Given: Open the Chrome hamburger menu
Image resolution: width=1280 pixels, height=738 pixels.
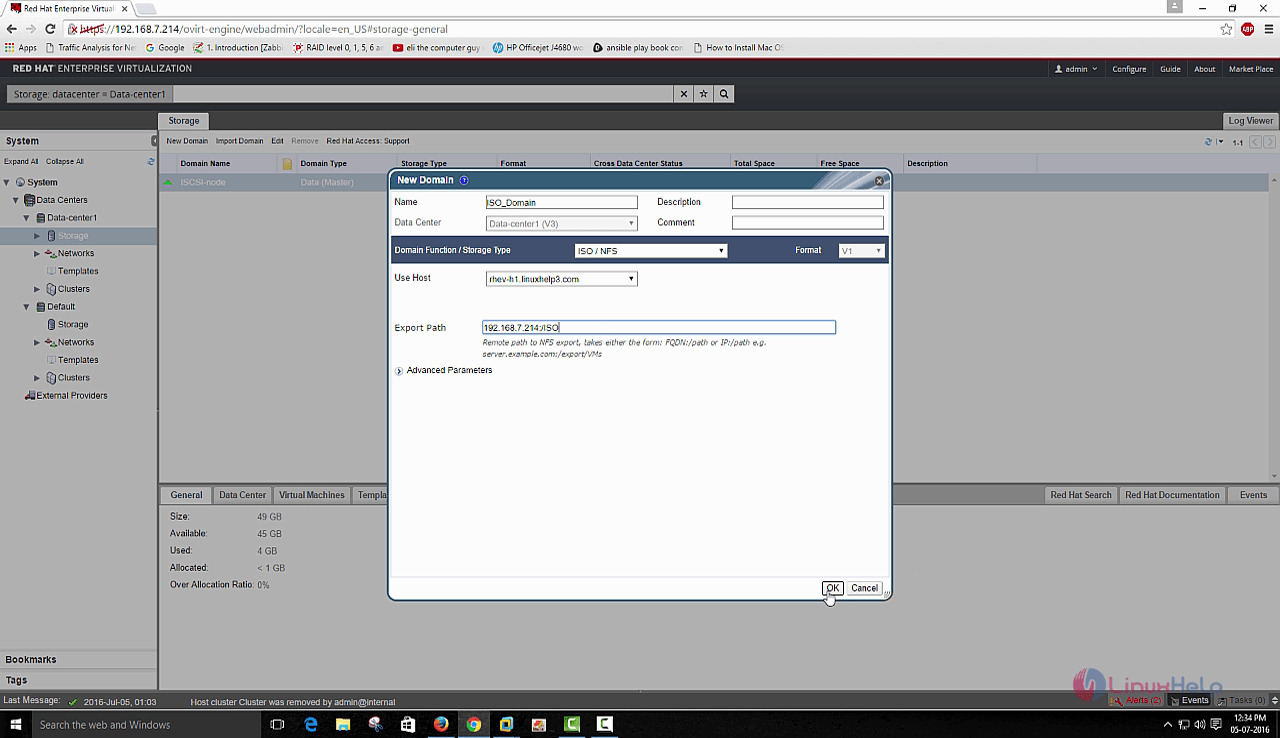Looking at the screenshot, I should 1267,29.
